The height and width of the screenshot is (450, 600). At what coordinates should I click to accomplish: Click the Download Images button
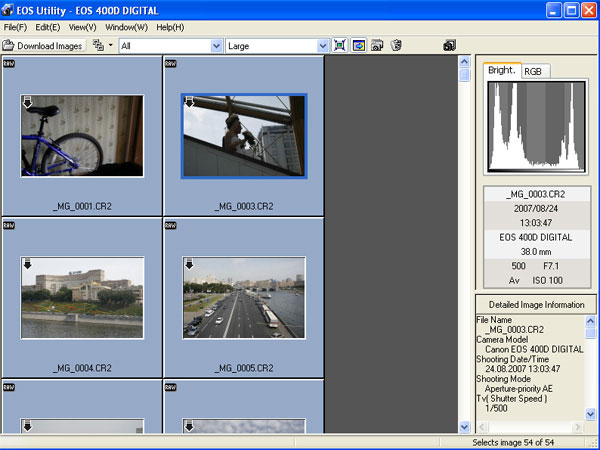tap(43, 46)
